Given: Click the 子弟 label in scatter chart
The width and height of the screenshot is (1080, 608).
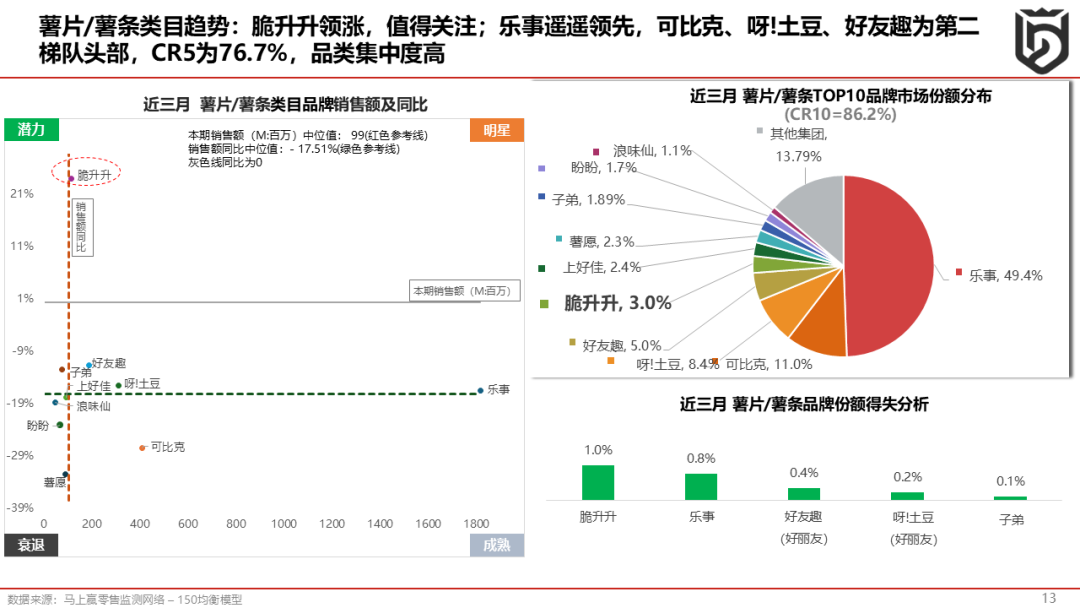Looking at the screenshot, I should coord(81,373).
